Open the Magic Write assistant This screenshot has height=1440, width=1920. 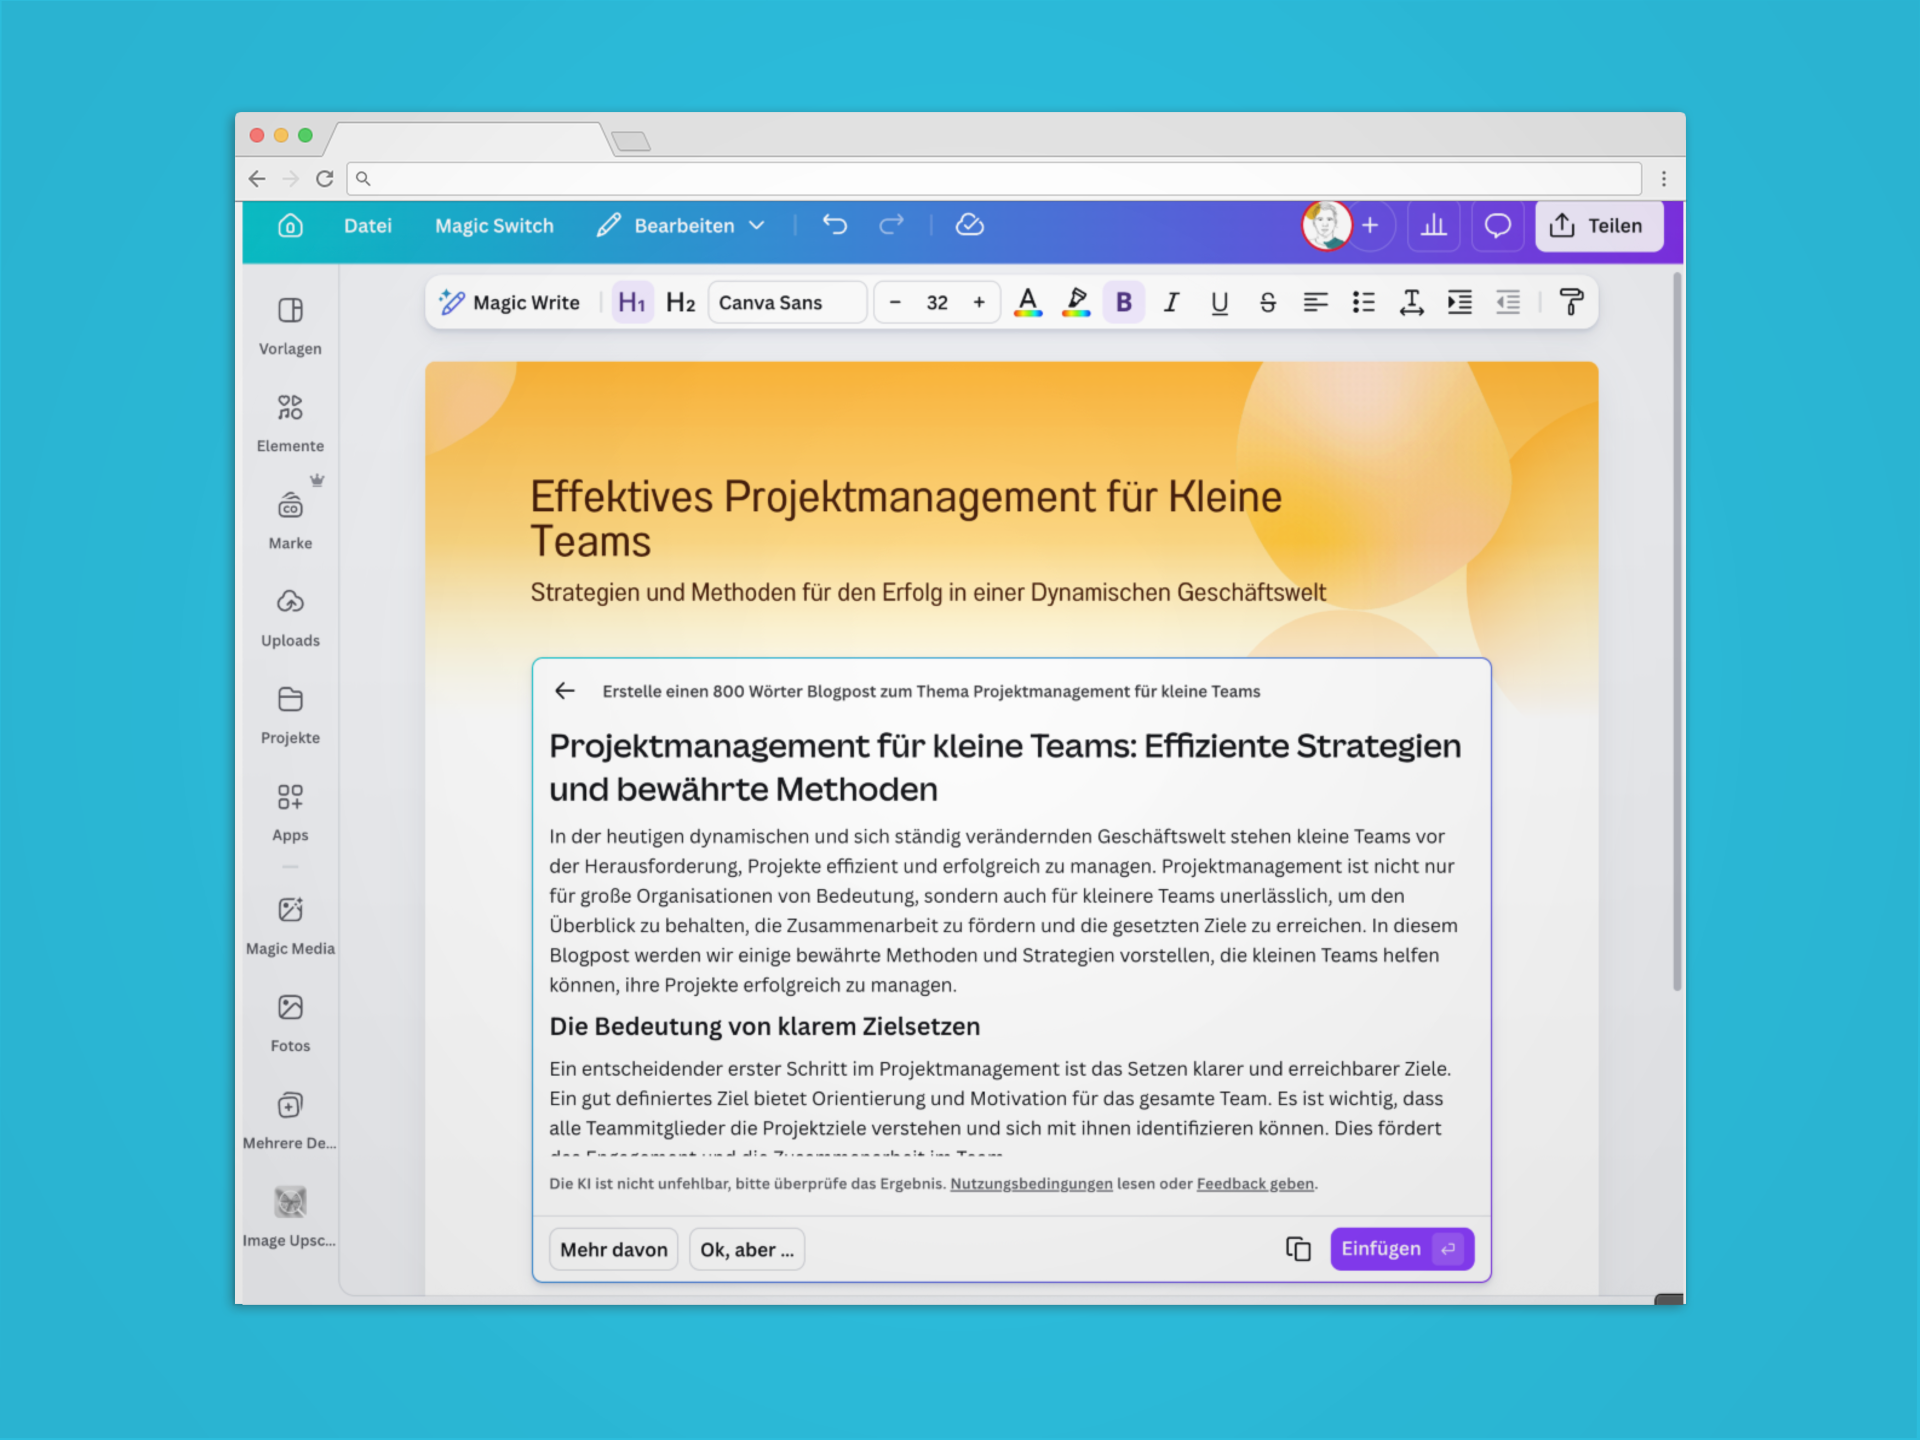pyautogui.click(x=510, y=302)
